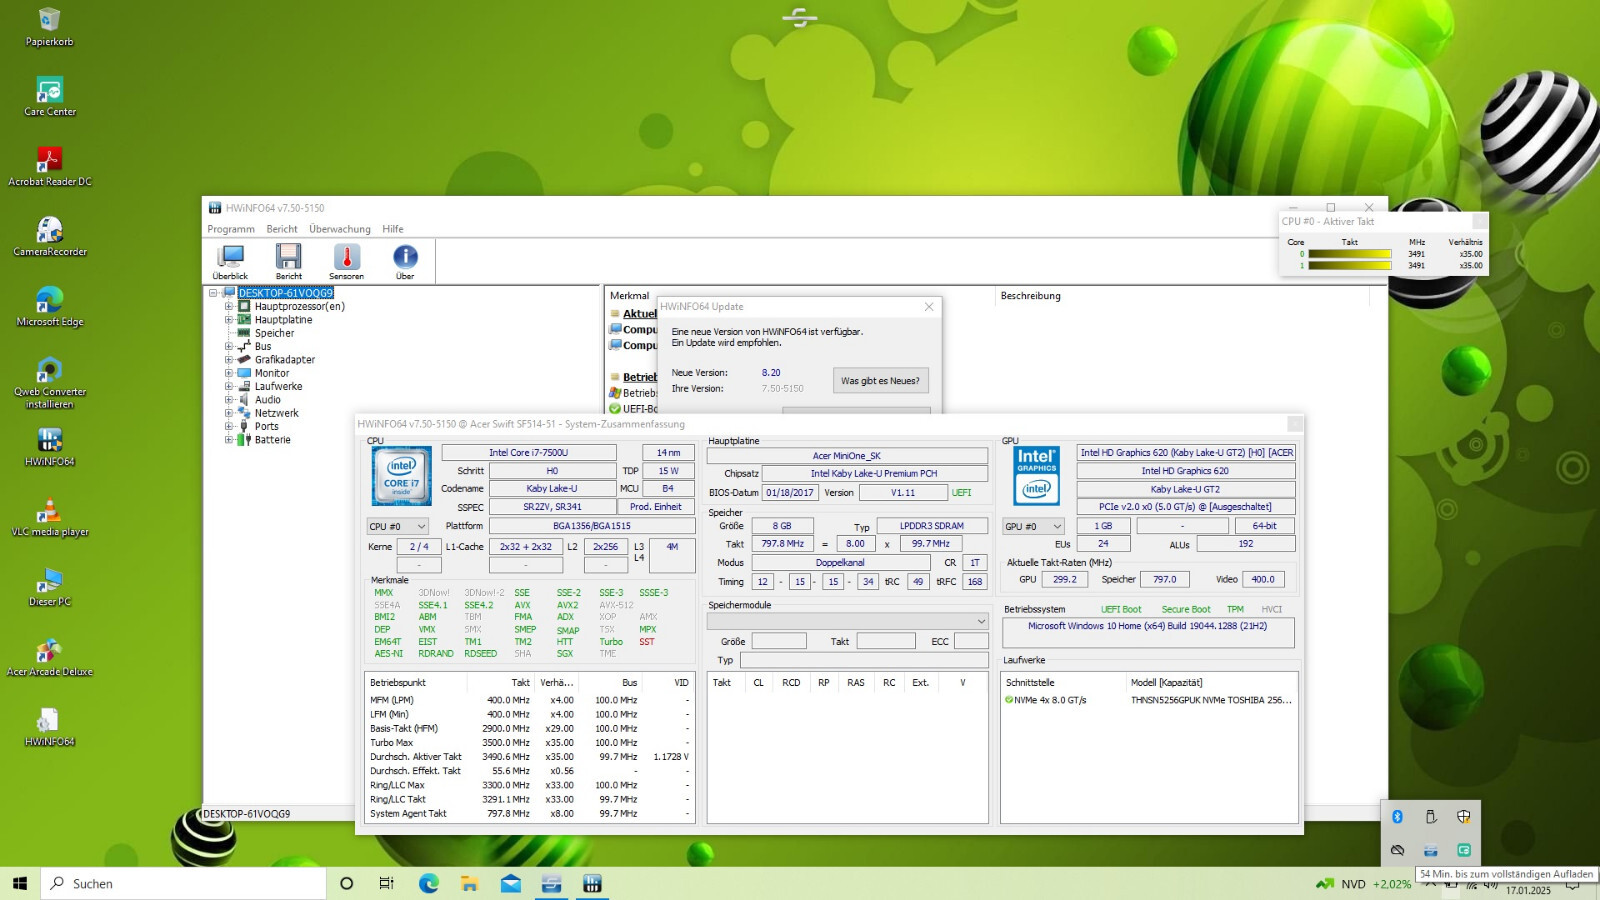This screenshot has height=900, width=1600.
Task: Click the Intel Core i7 logo image
Action: pyautogui.click(x=401, y=476)
